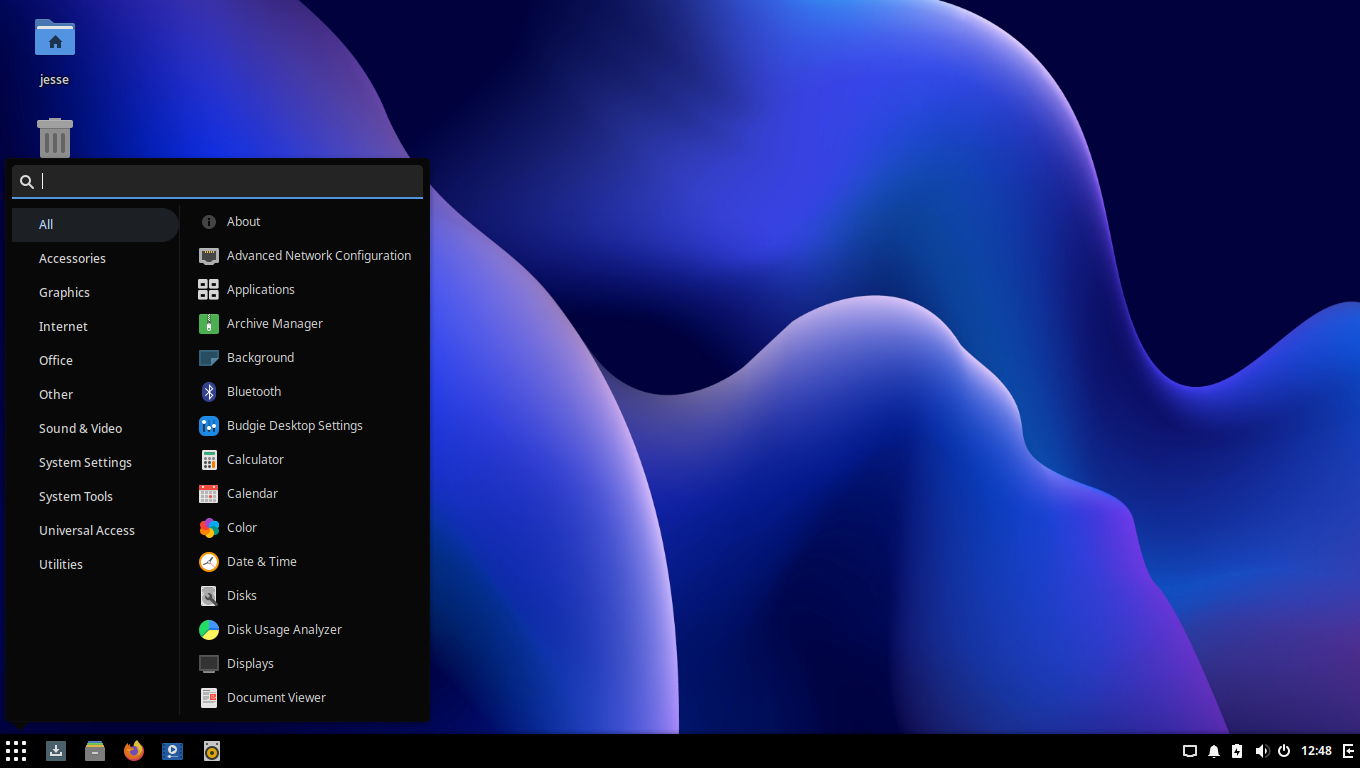
Task: Select the Accessories category
Action: (x=95, y=259)
